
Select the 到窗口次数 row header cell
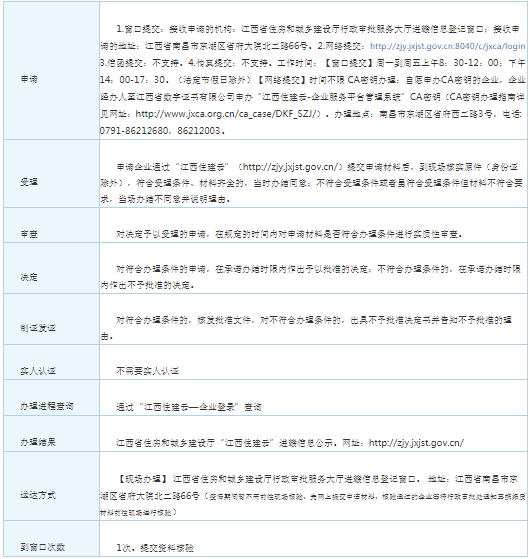coord(51,539)
